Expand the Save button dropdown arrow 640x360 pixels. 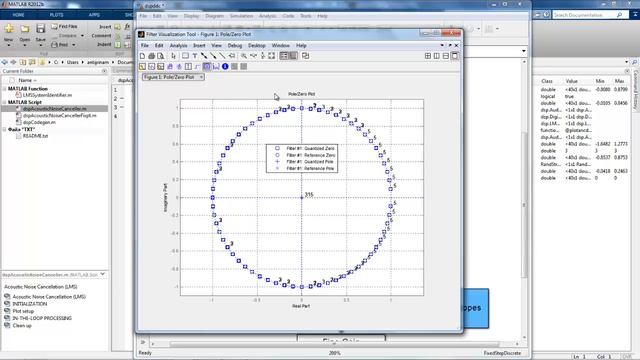click(40, 45)
